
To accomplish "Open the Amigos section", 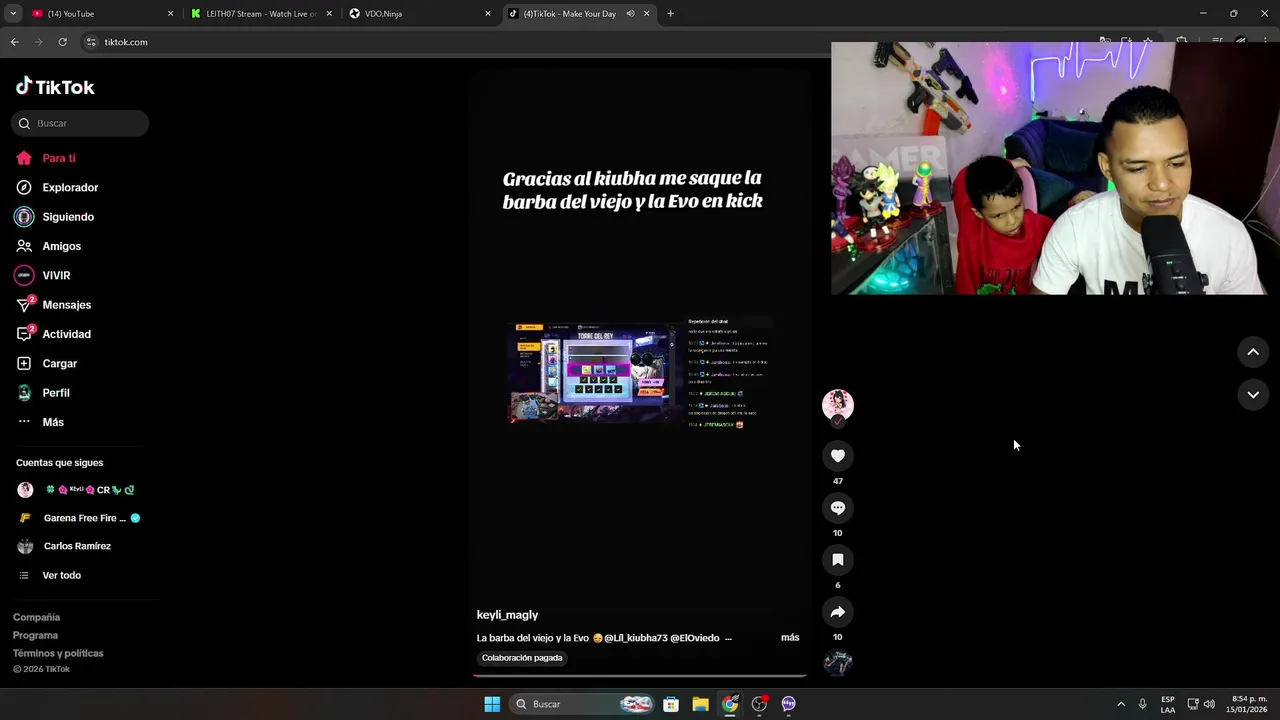I will [49, 246].
